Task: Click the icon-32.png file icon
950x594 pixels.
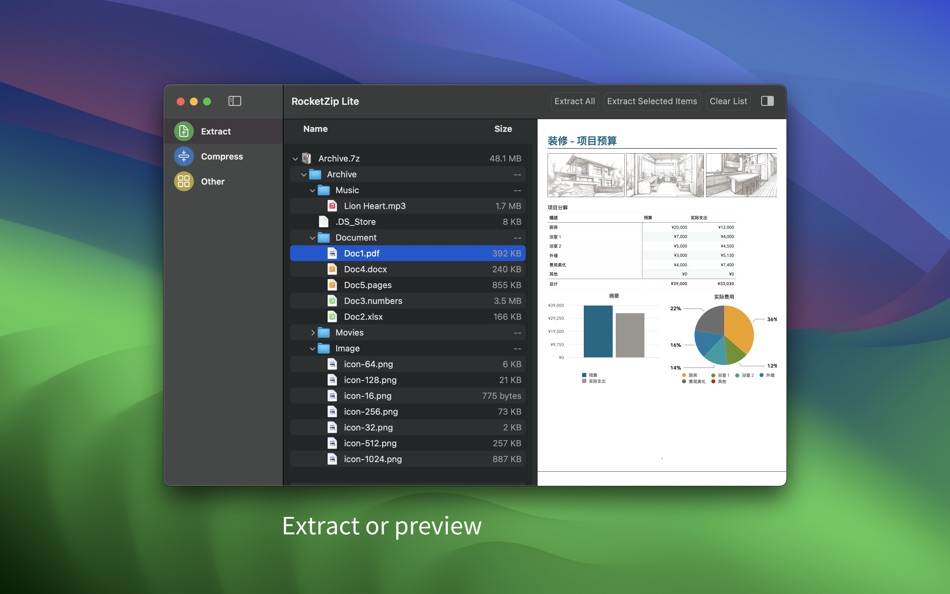Action: [332, 427]
